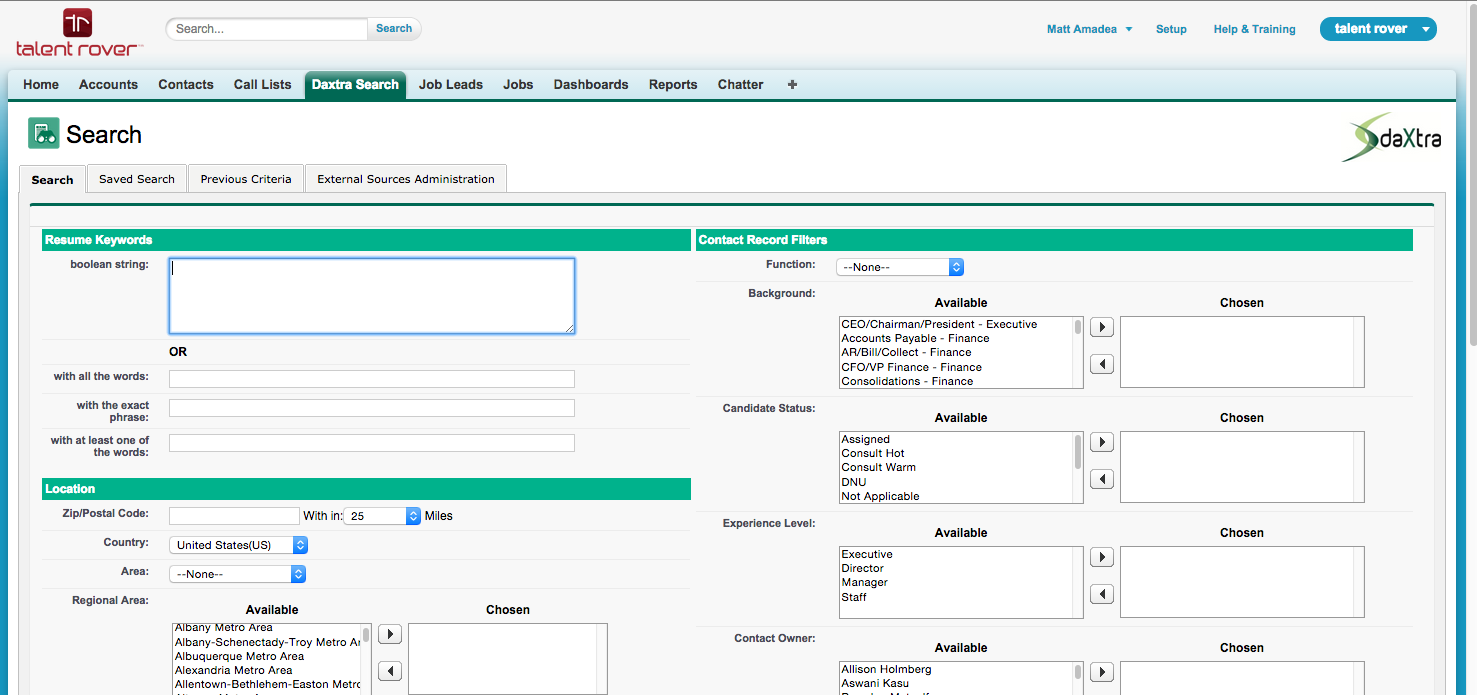Click in the boolean string textarea

tap(372, 296)
